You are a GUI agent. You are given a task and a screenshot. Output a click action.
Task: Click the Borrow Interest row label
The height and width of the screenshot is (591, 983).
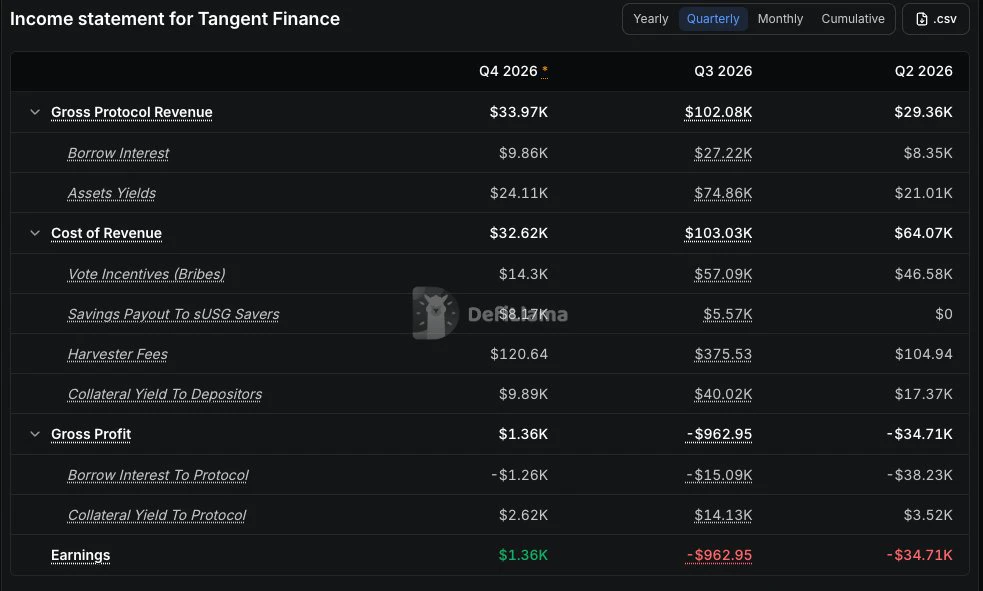click(x=118, y=153)
